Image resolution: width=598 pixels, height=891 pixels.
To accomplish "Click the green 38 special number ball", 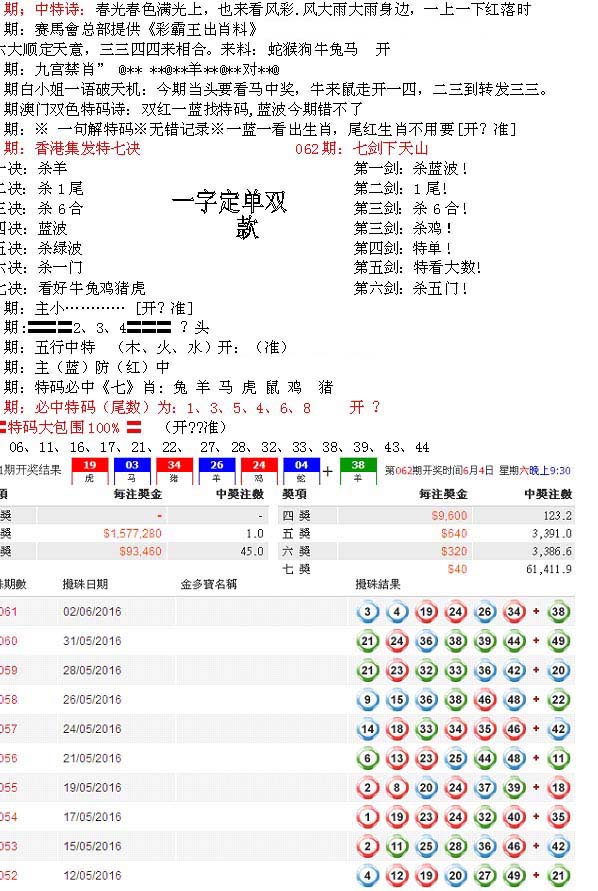I will [x=358, y=471].
